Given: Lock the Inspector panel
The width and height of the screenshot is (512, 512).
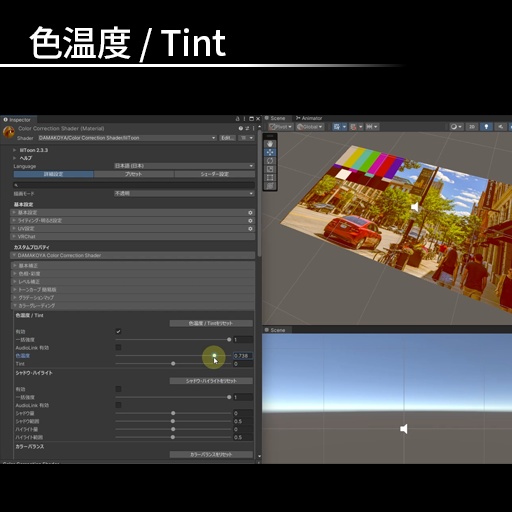Looking at the screenshot, I should coord(237,119).
